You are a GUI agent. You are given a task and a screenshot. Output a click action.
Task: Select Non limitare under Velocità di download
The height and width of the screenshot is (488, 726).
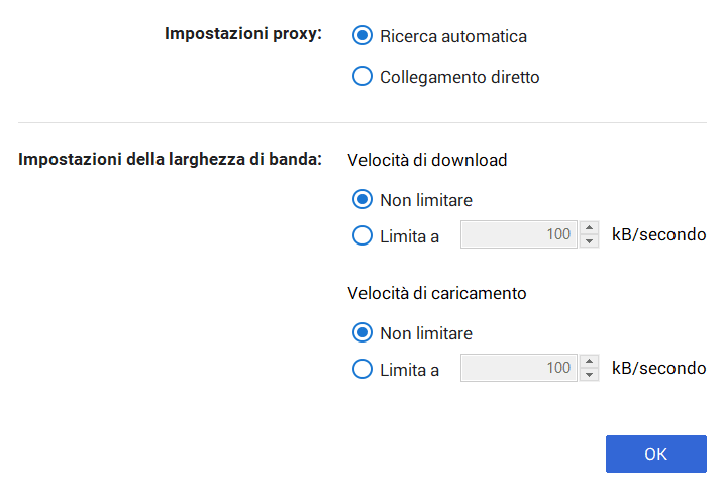(362, 199)
